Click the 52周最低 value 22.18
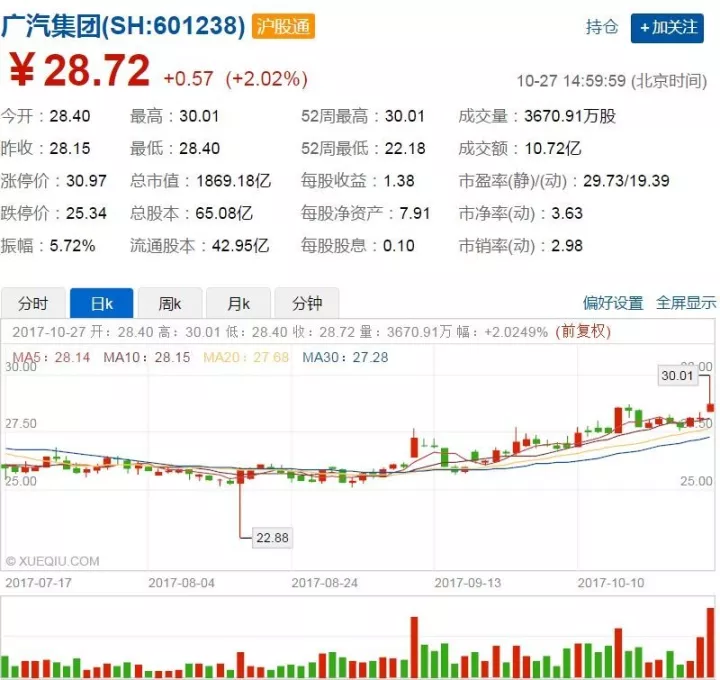720x680 pixels. 405,148
